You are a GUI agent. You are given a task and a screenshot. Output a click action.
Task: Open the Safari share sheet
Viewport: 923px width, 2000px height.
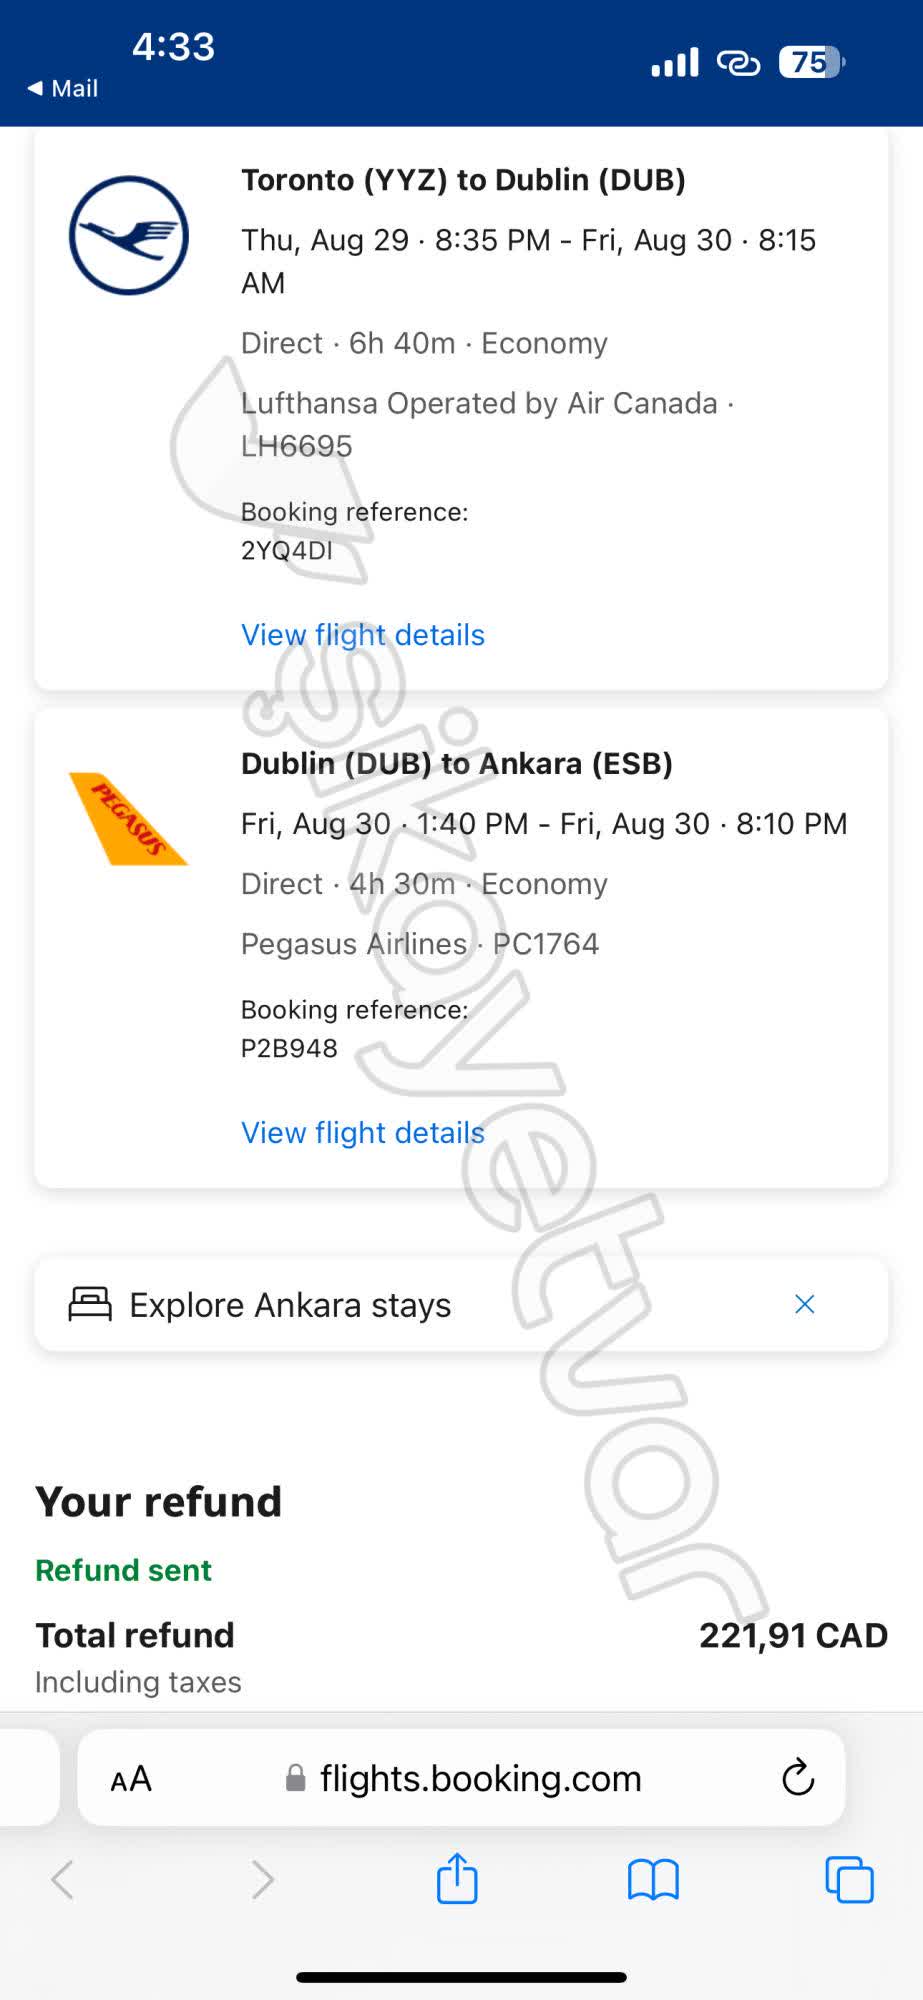coord(457,1878)
